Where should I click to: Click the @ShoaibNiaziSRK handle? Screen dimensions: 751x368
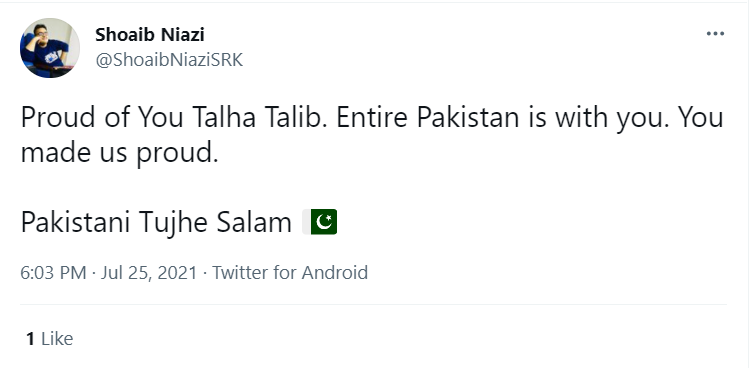(169, 60)
